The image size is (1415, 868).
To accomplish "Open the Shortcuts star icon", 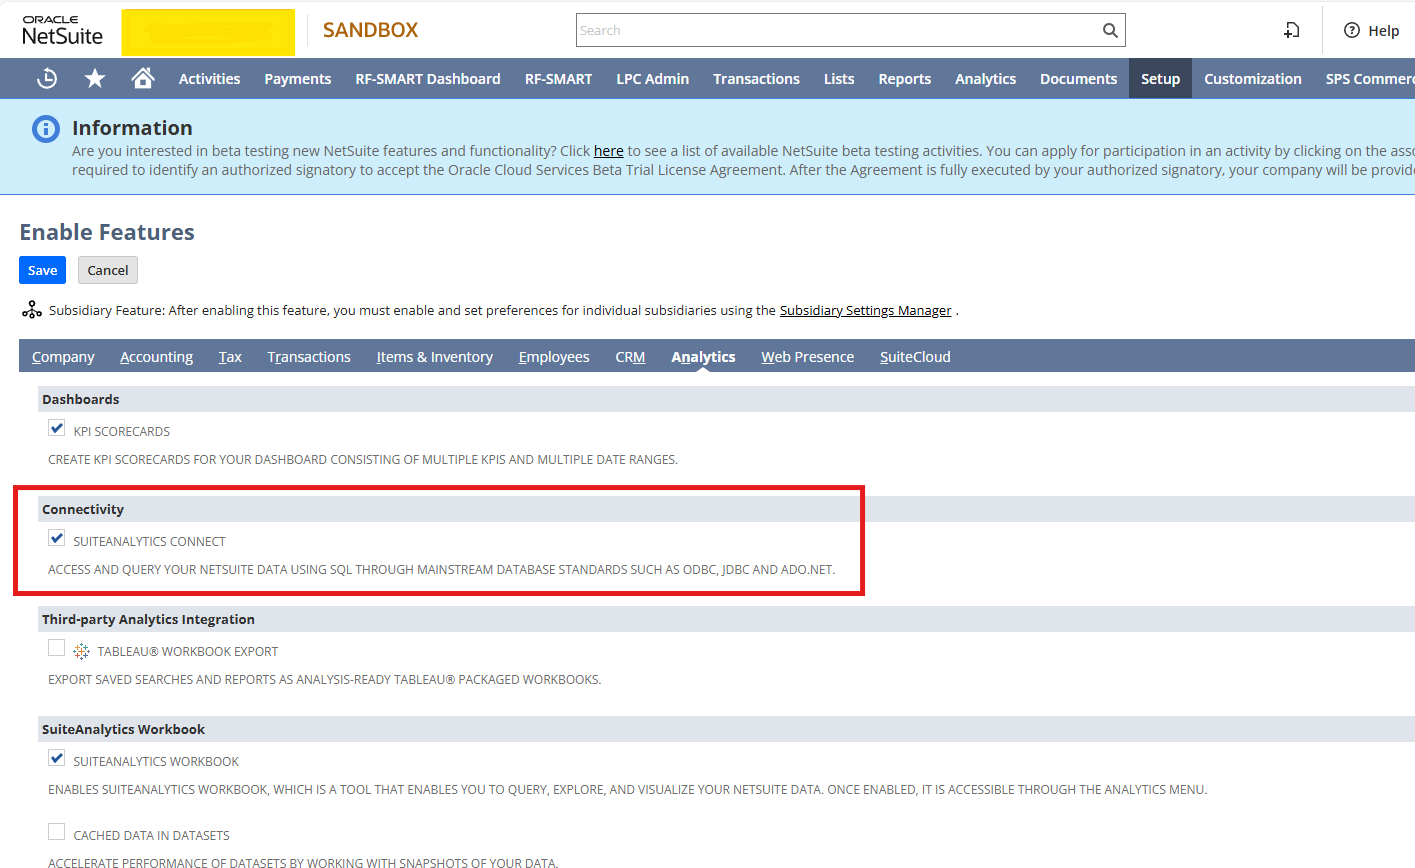I will pyautogui.click(x=95, y=78).
